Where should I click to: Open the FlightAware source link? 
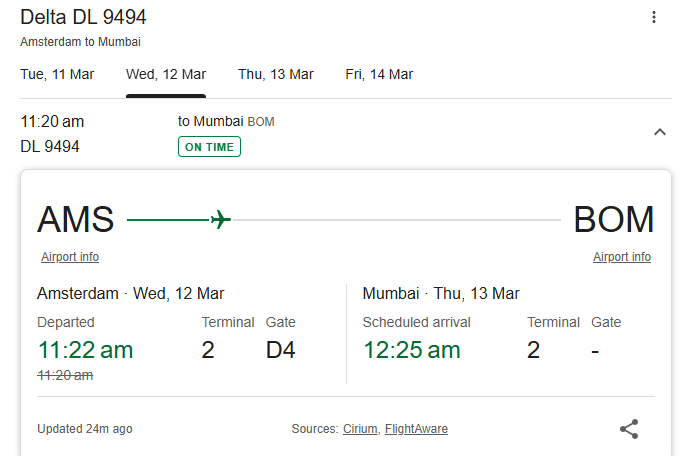416,429
